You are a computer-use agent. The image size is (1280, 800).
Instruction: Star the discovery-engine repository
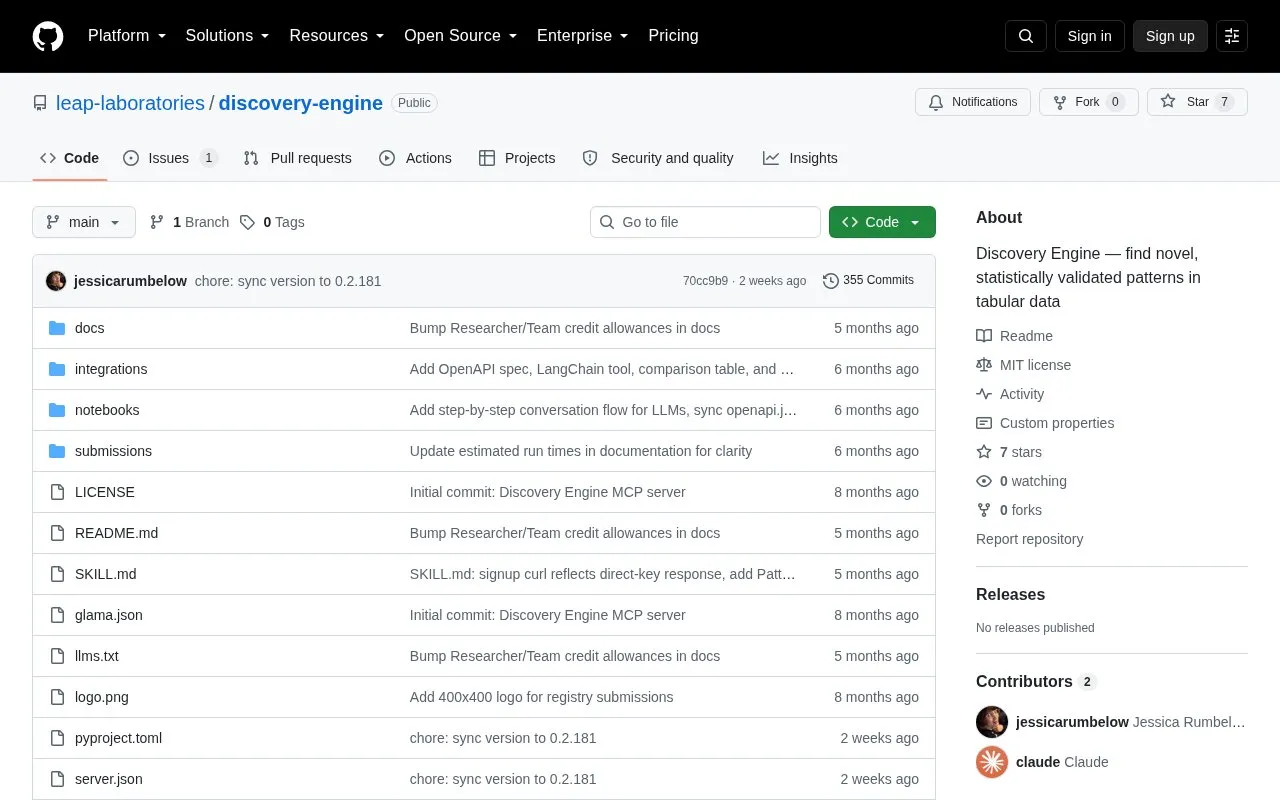point(1197,102)
